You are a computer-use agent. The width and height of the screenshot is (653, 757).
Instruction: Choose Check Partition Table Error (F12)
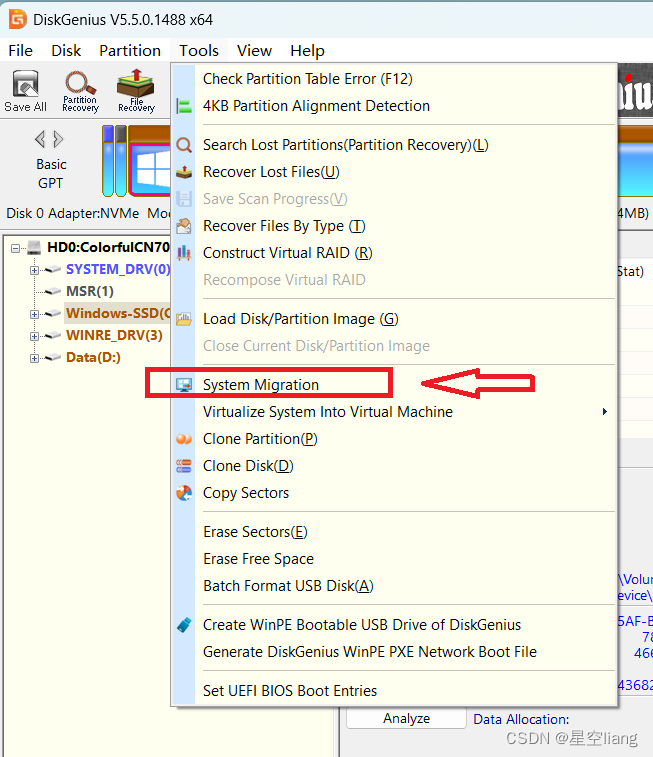pos(394,79)
